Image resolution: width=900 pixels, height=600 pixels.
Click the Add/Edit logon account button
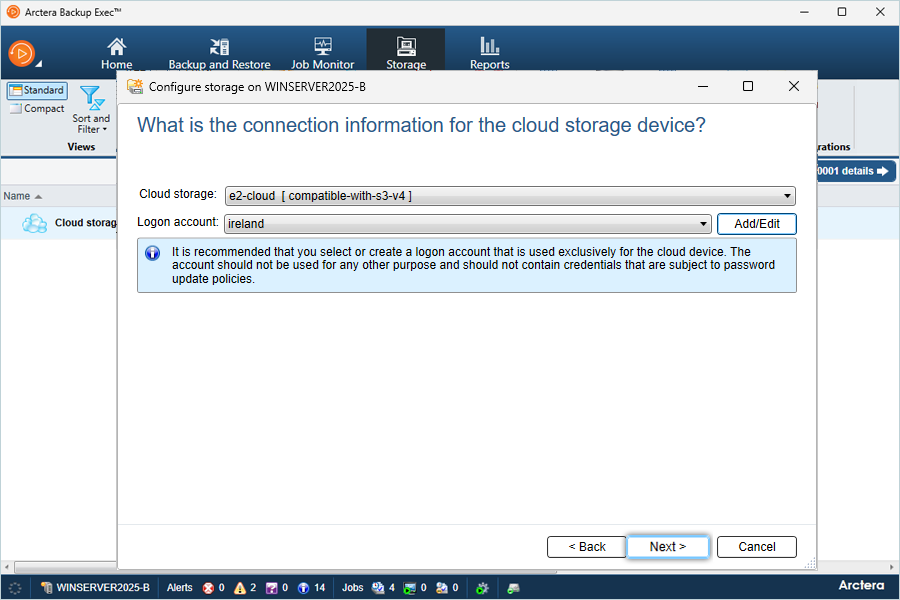coord(757,224)
